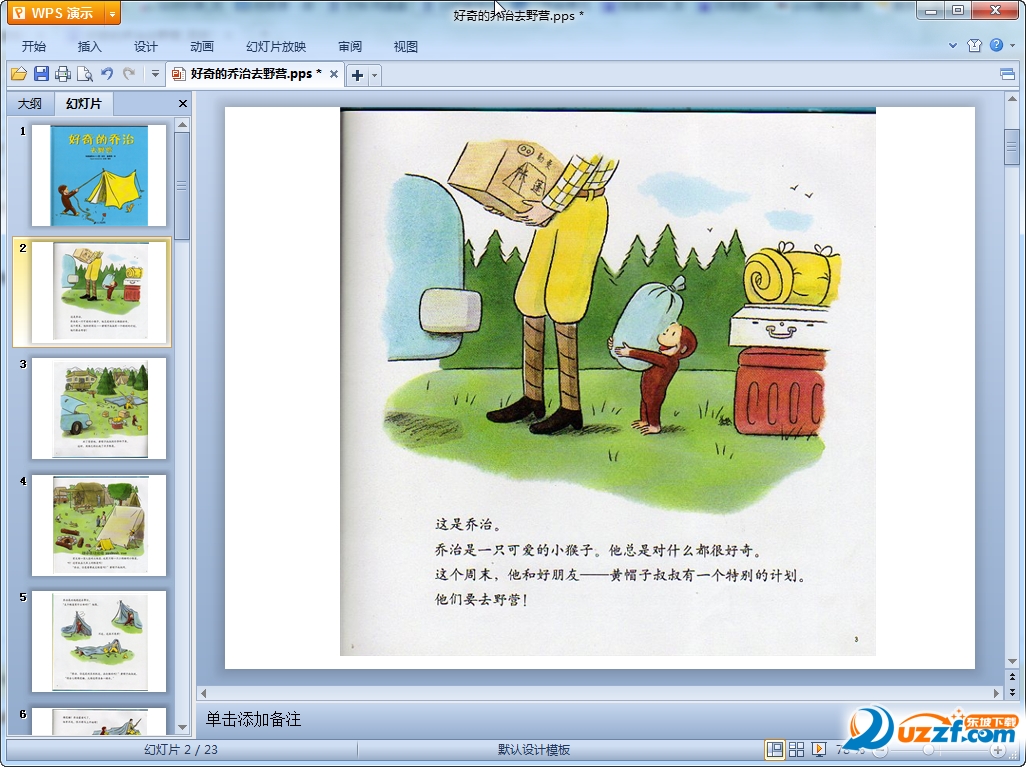Image resolution: width=1026 pixels, height=767 pixels.
Task: Open the WPS 演示 application menu
Action: tap(56, 12)
